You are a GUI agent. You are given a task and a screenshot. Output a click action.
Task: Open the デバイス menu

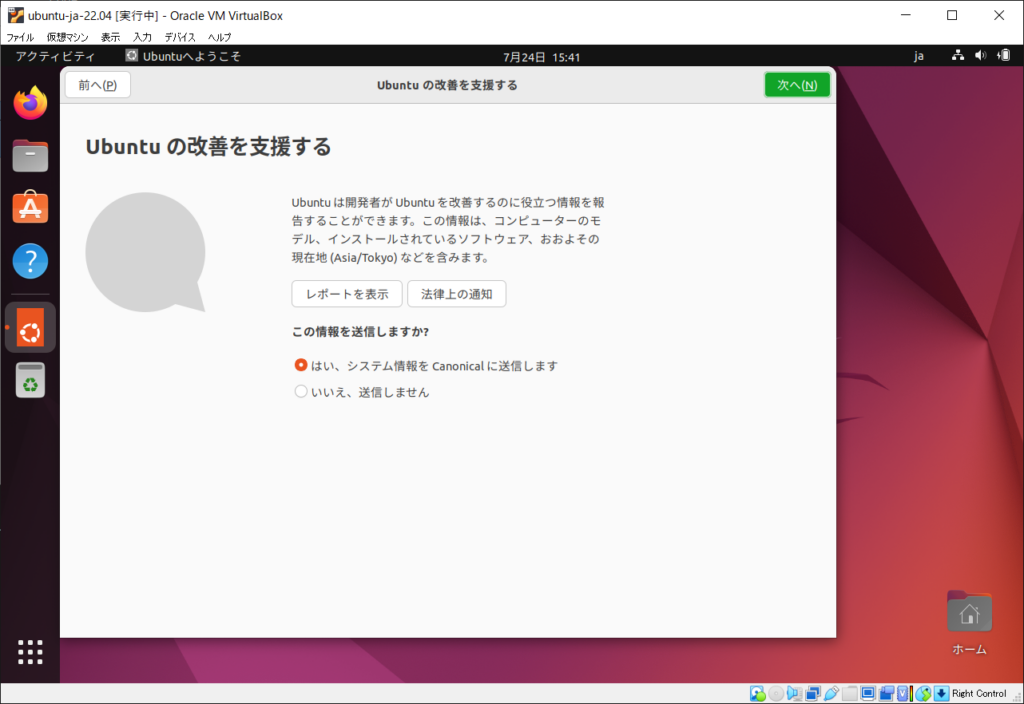[x=180, y=37]
